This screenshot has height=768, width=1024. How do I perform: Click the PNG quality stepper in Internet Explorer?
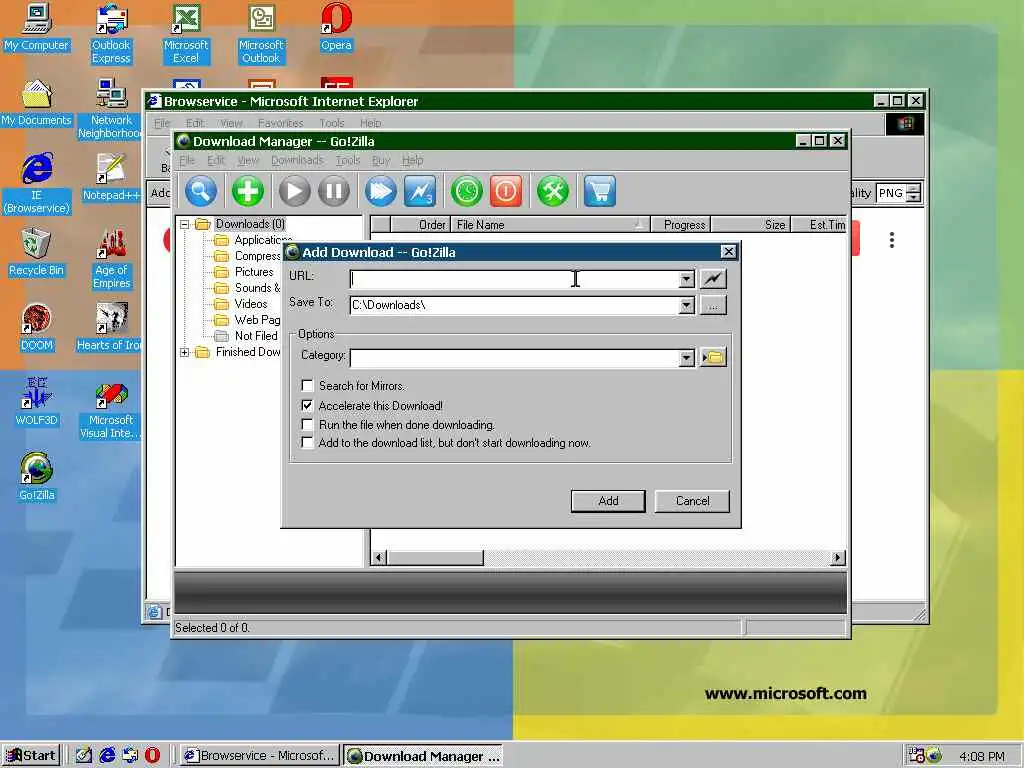tap(914, 193)
